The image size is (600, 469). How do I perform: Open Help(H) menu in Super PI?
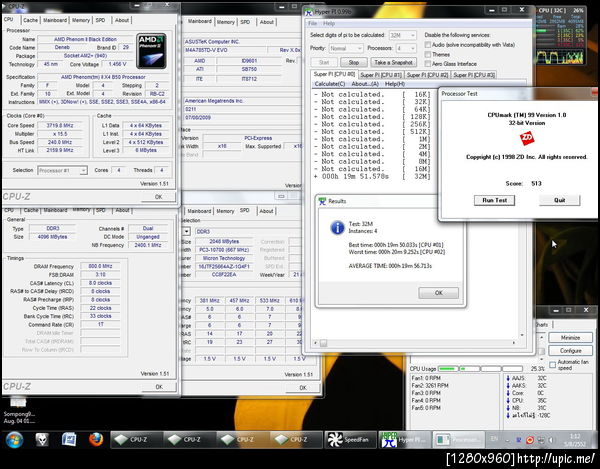click(395, 84)
